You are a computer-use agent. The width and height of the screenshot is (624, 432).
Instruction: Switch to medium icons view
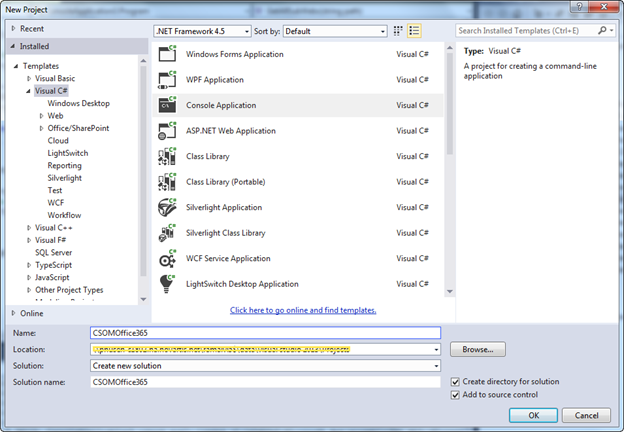398,31
